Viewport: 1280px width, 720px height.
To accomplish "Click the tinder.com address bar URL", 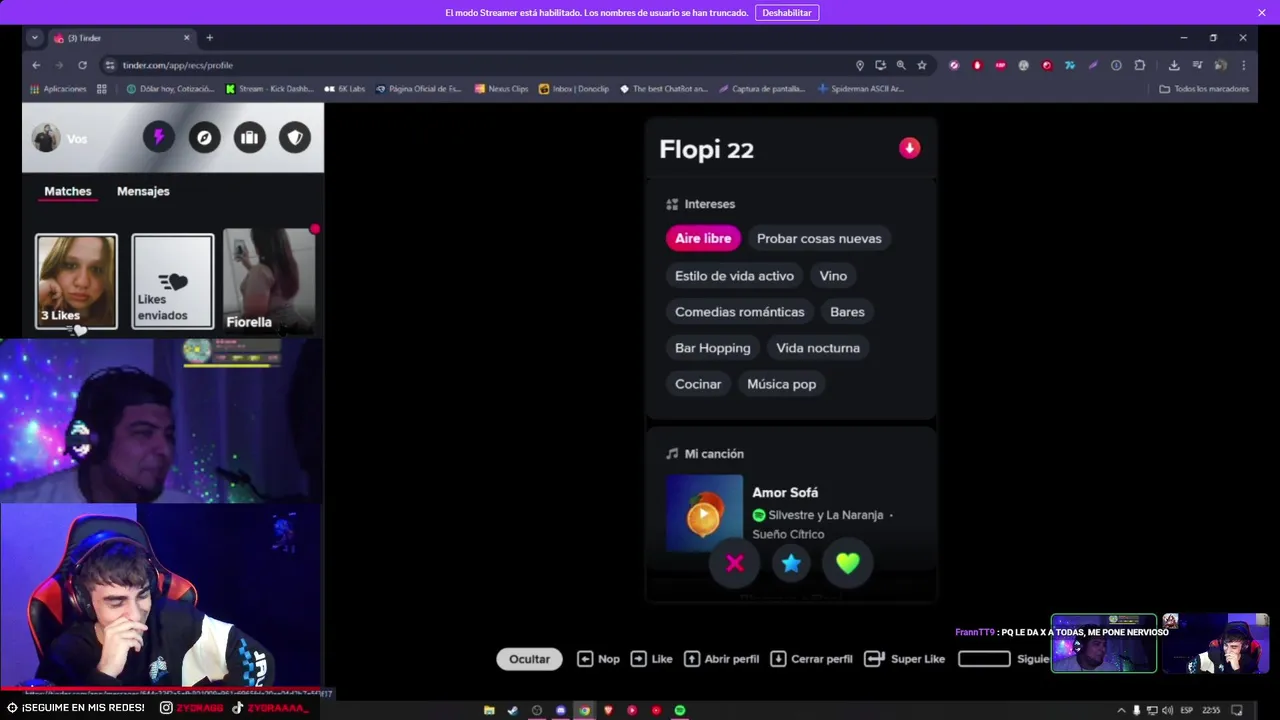I will pos(177,65).
